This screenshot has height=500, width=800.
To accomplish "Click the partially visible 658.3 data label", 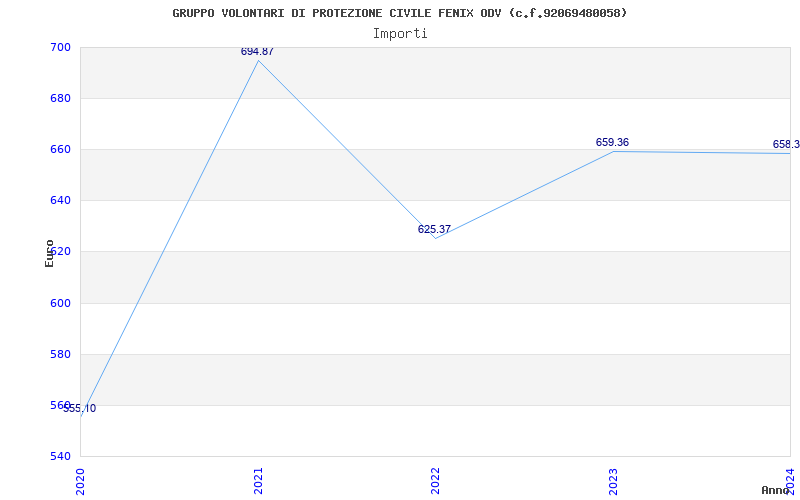I will coord(786,144).
